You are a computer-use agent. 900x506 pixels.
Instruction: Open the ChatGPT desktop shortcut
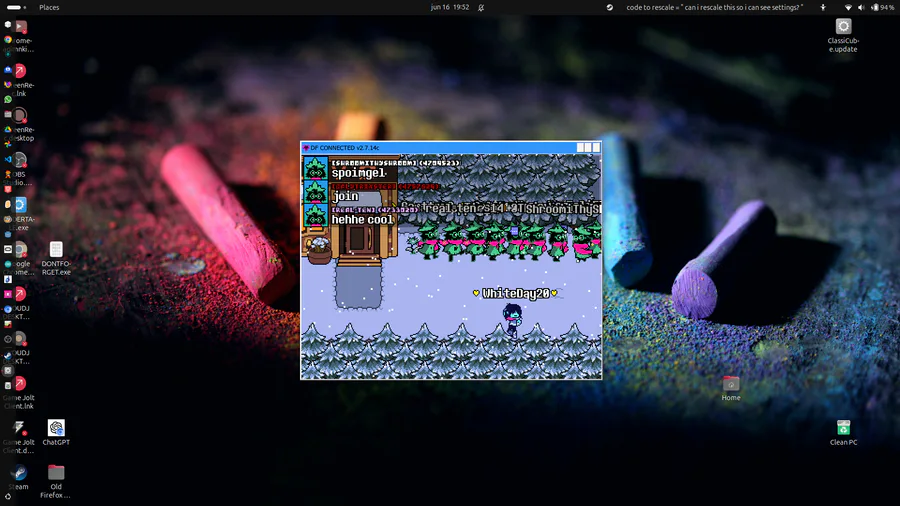click(x=56, y=433)
